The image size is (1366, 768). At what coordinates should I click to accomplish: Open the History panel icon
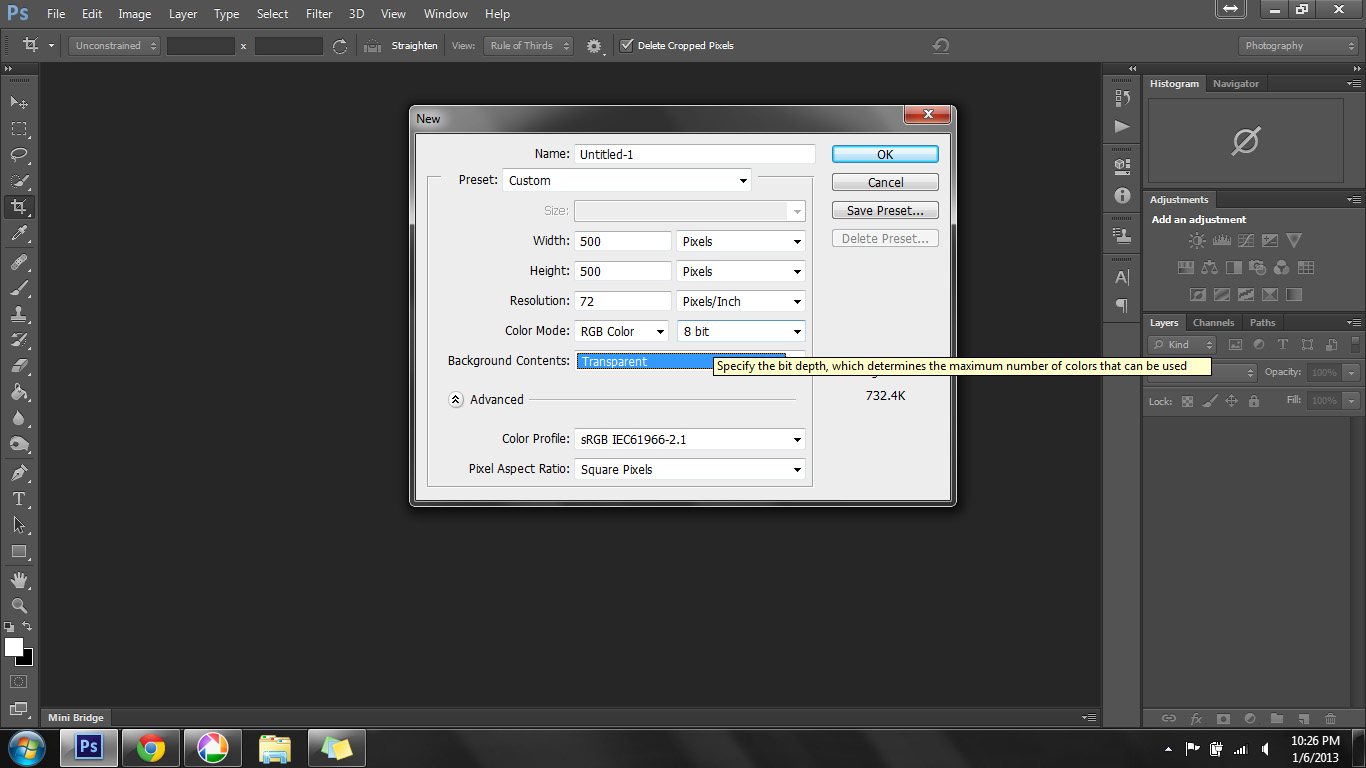coord(1122,98)
